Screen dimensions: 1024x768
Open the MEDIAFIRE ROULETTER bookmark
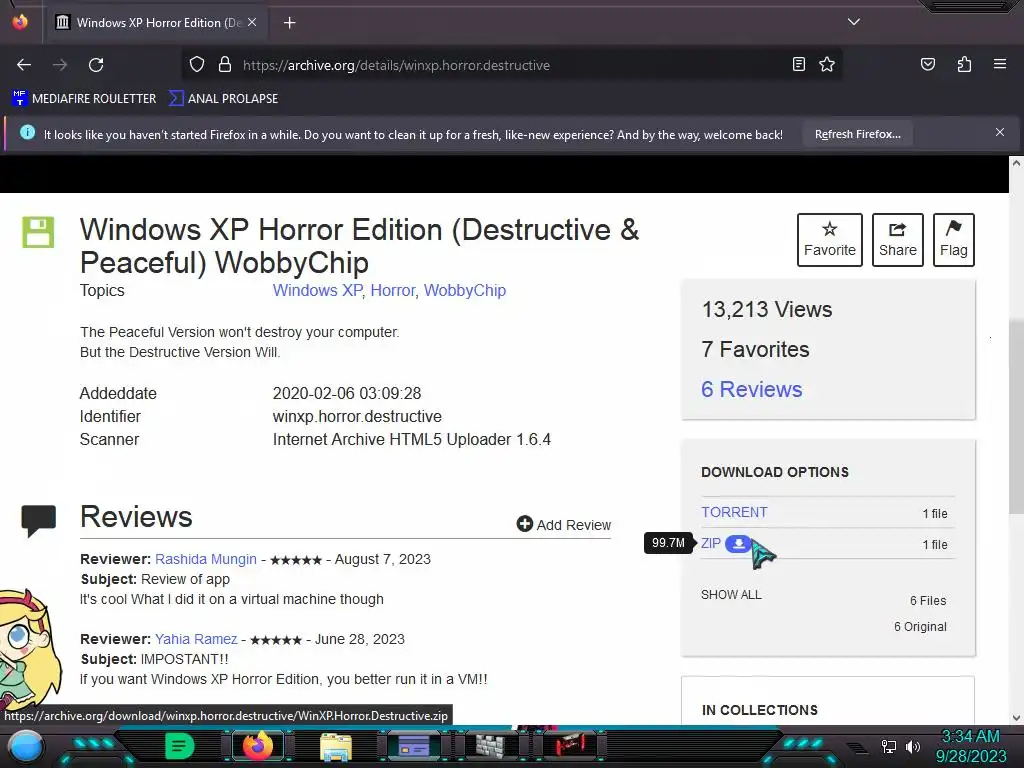point(84,99)
